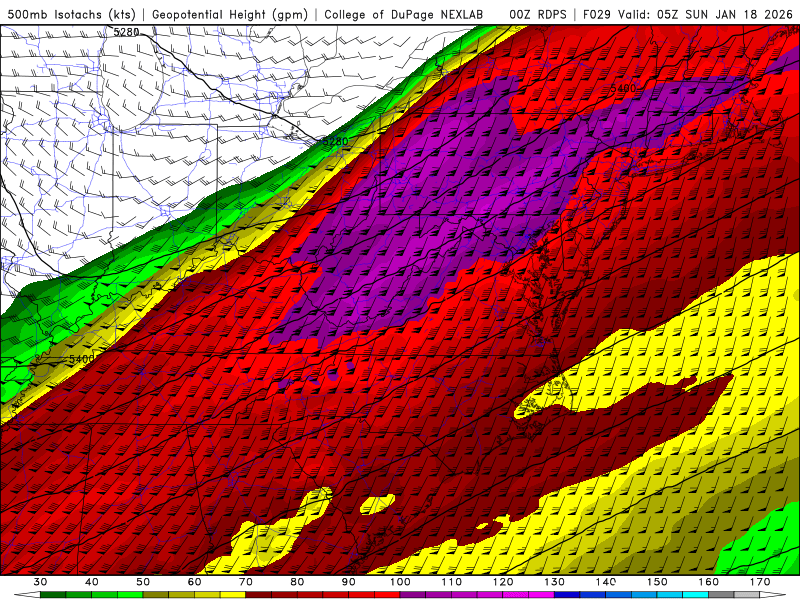
Task: Click the right arrow cap of the color bar
Action: click(x=773, y=595)
